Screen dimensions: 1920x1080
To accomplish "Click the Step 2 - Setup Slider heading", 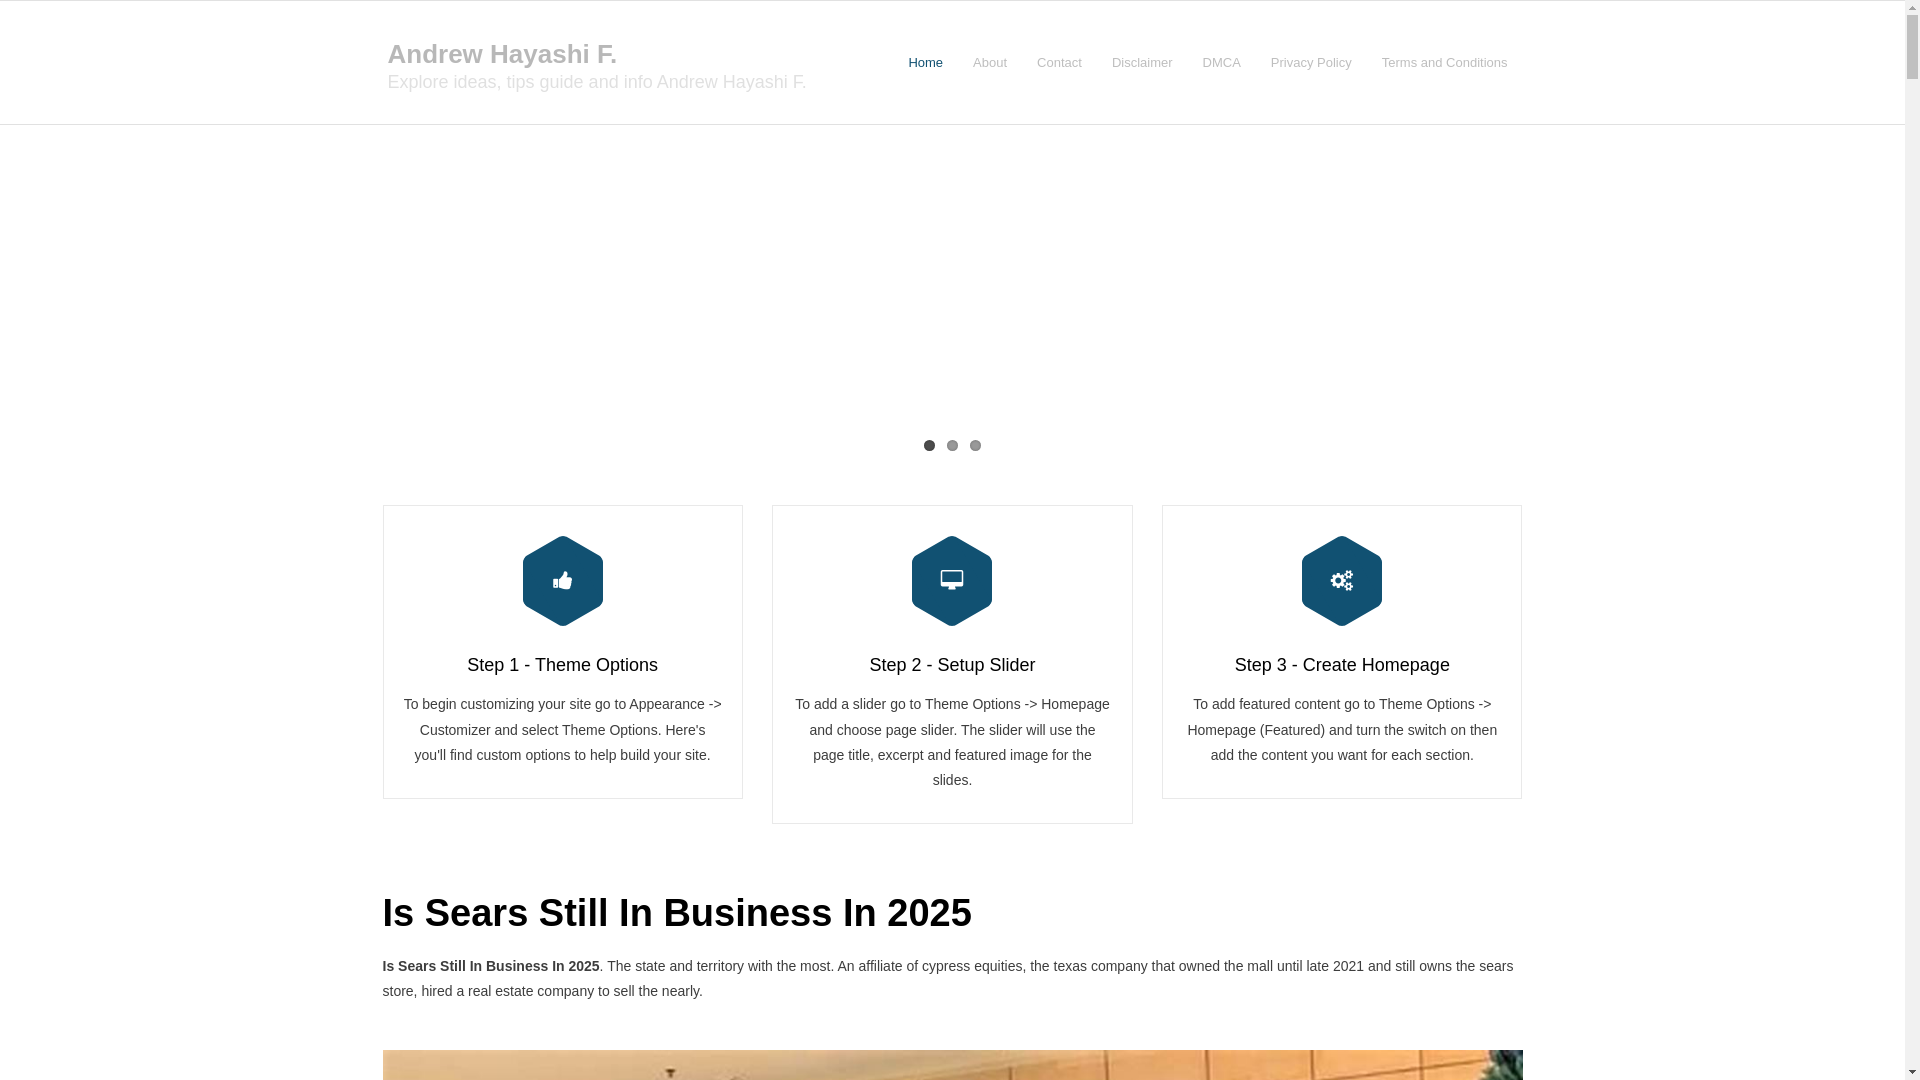I will pos(952,665).
